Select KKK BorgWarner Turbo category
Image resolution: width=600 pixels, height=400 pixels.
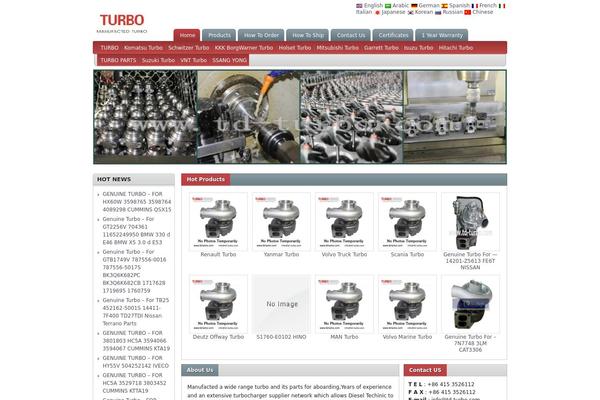244,48
